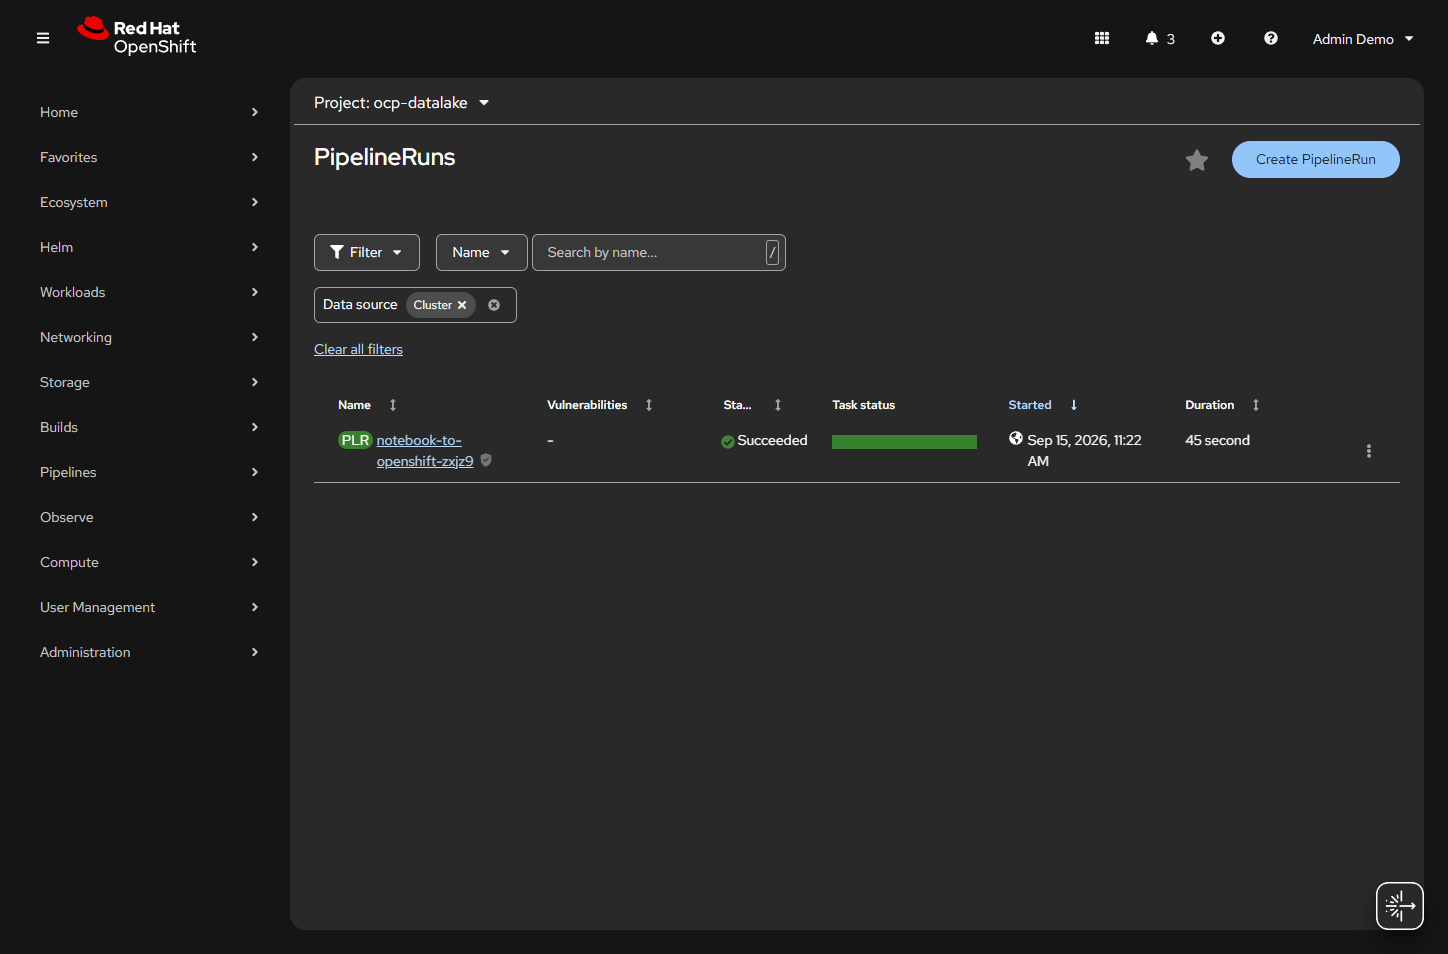
Task: Expand the Ecosystem navigation section
Action: (x=148, y=202)
